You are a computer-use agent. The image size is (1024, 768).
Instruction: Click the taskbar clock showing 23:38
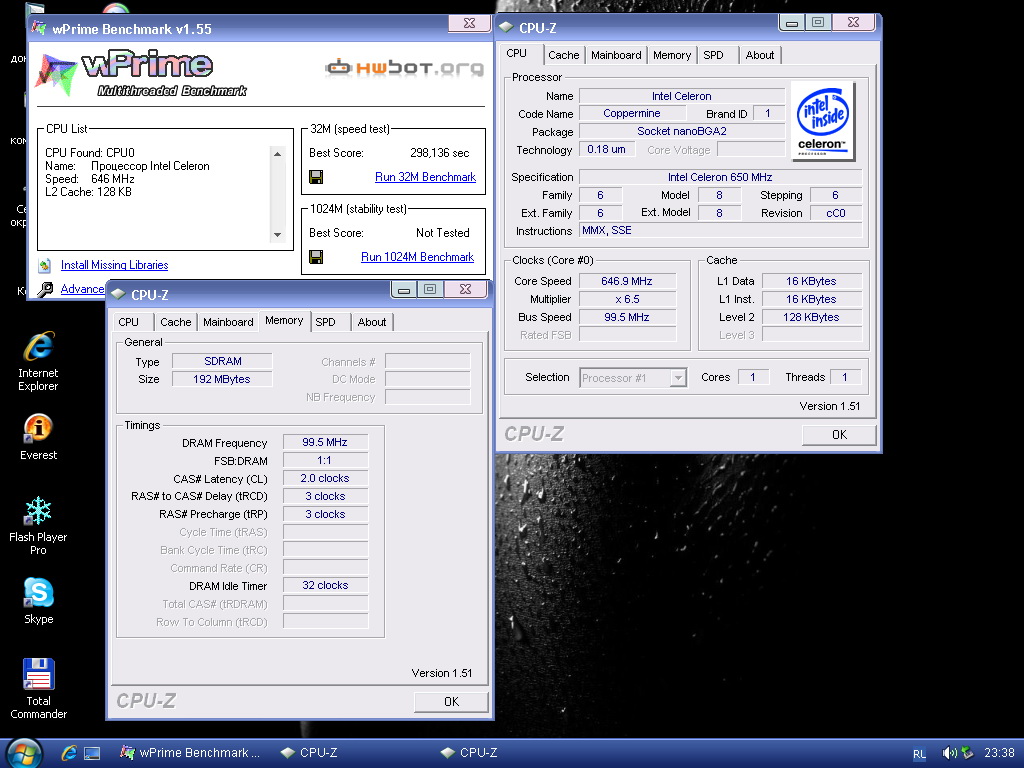coord(999,753)
